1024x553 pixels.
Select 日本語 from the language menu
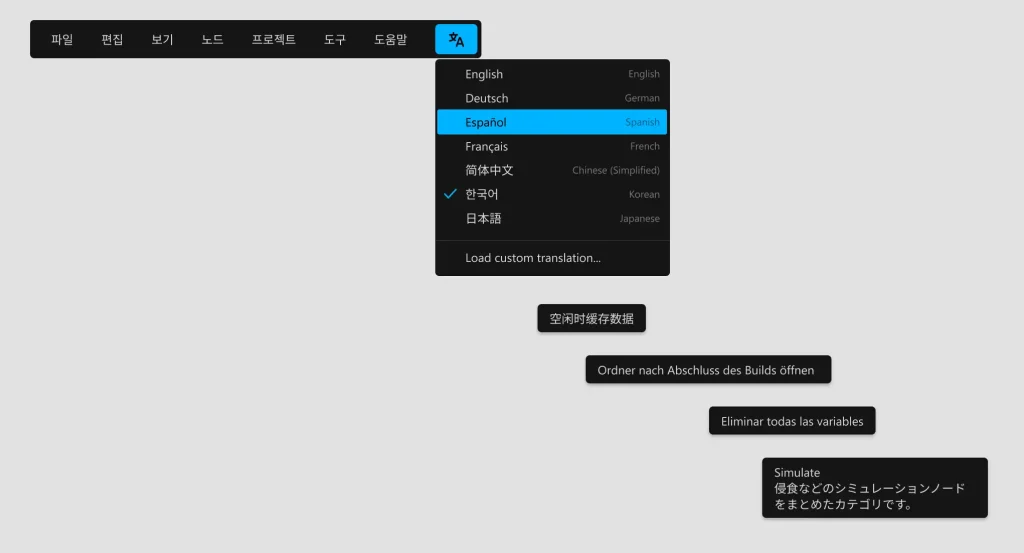(552, 218)
